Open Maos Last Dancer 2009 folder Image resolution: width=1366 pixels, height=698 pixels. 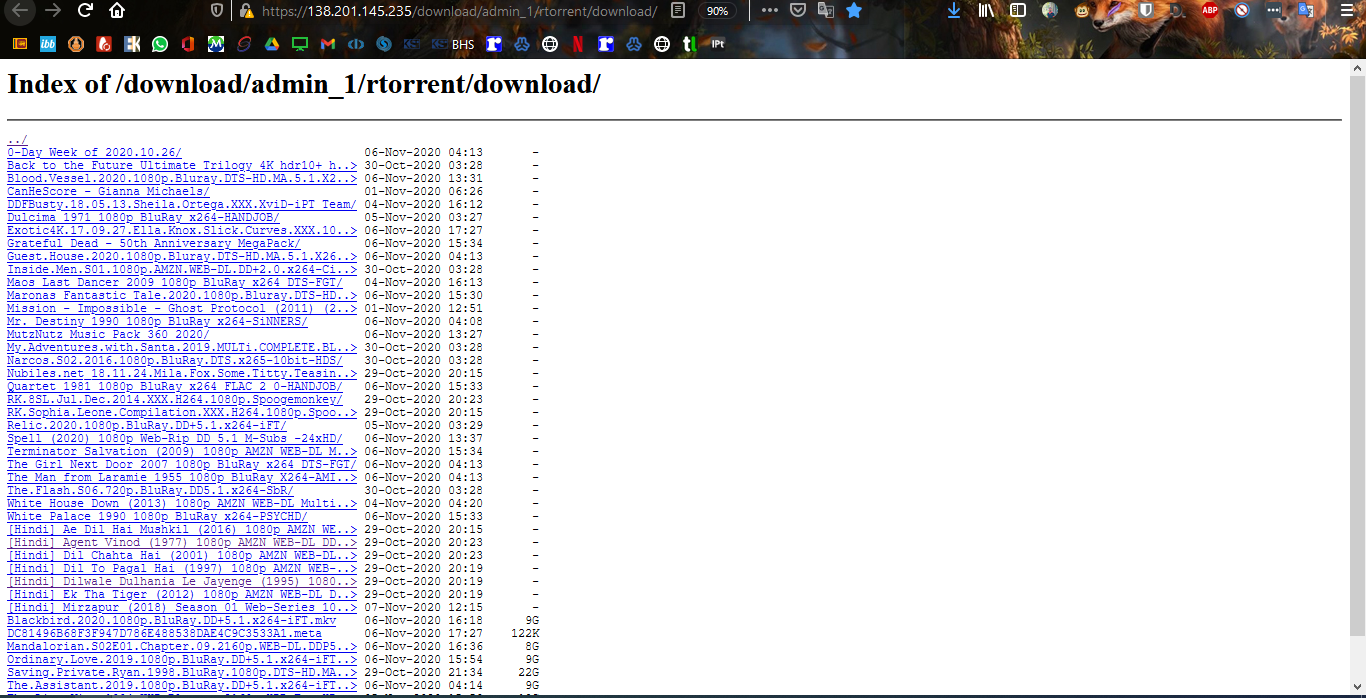click(175, 282)
